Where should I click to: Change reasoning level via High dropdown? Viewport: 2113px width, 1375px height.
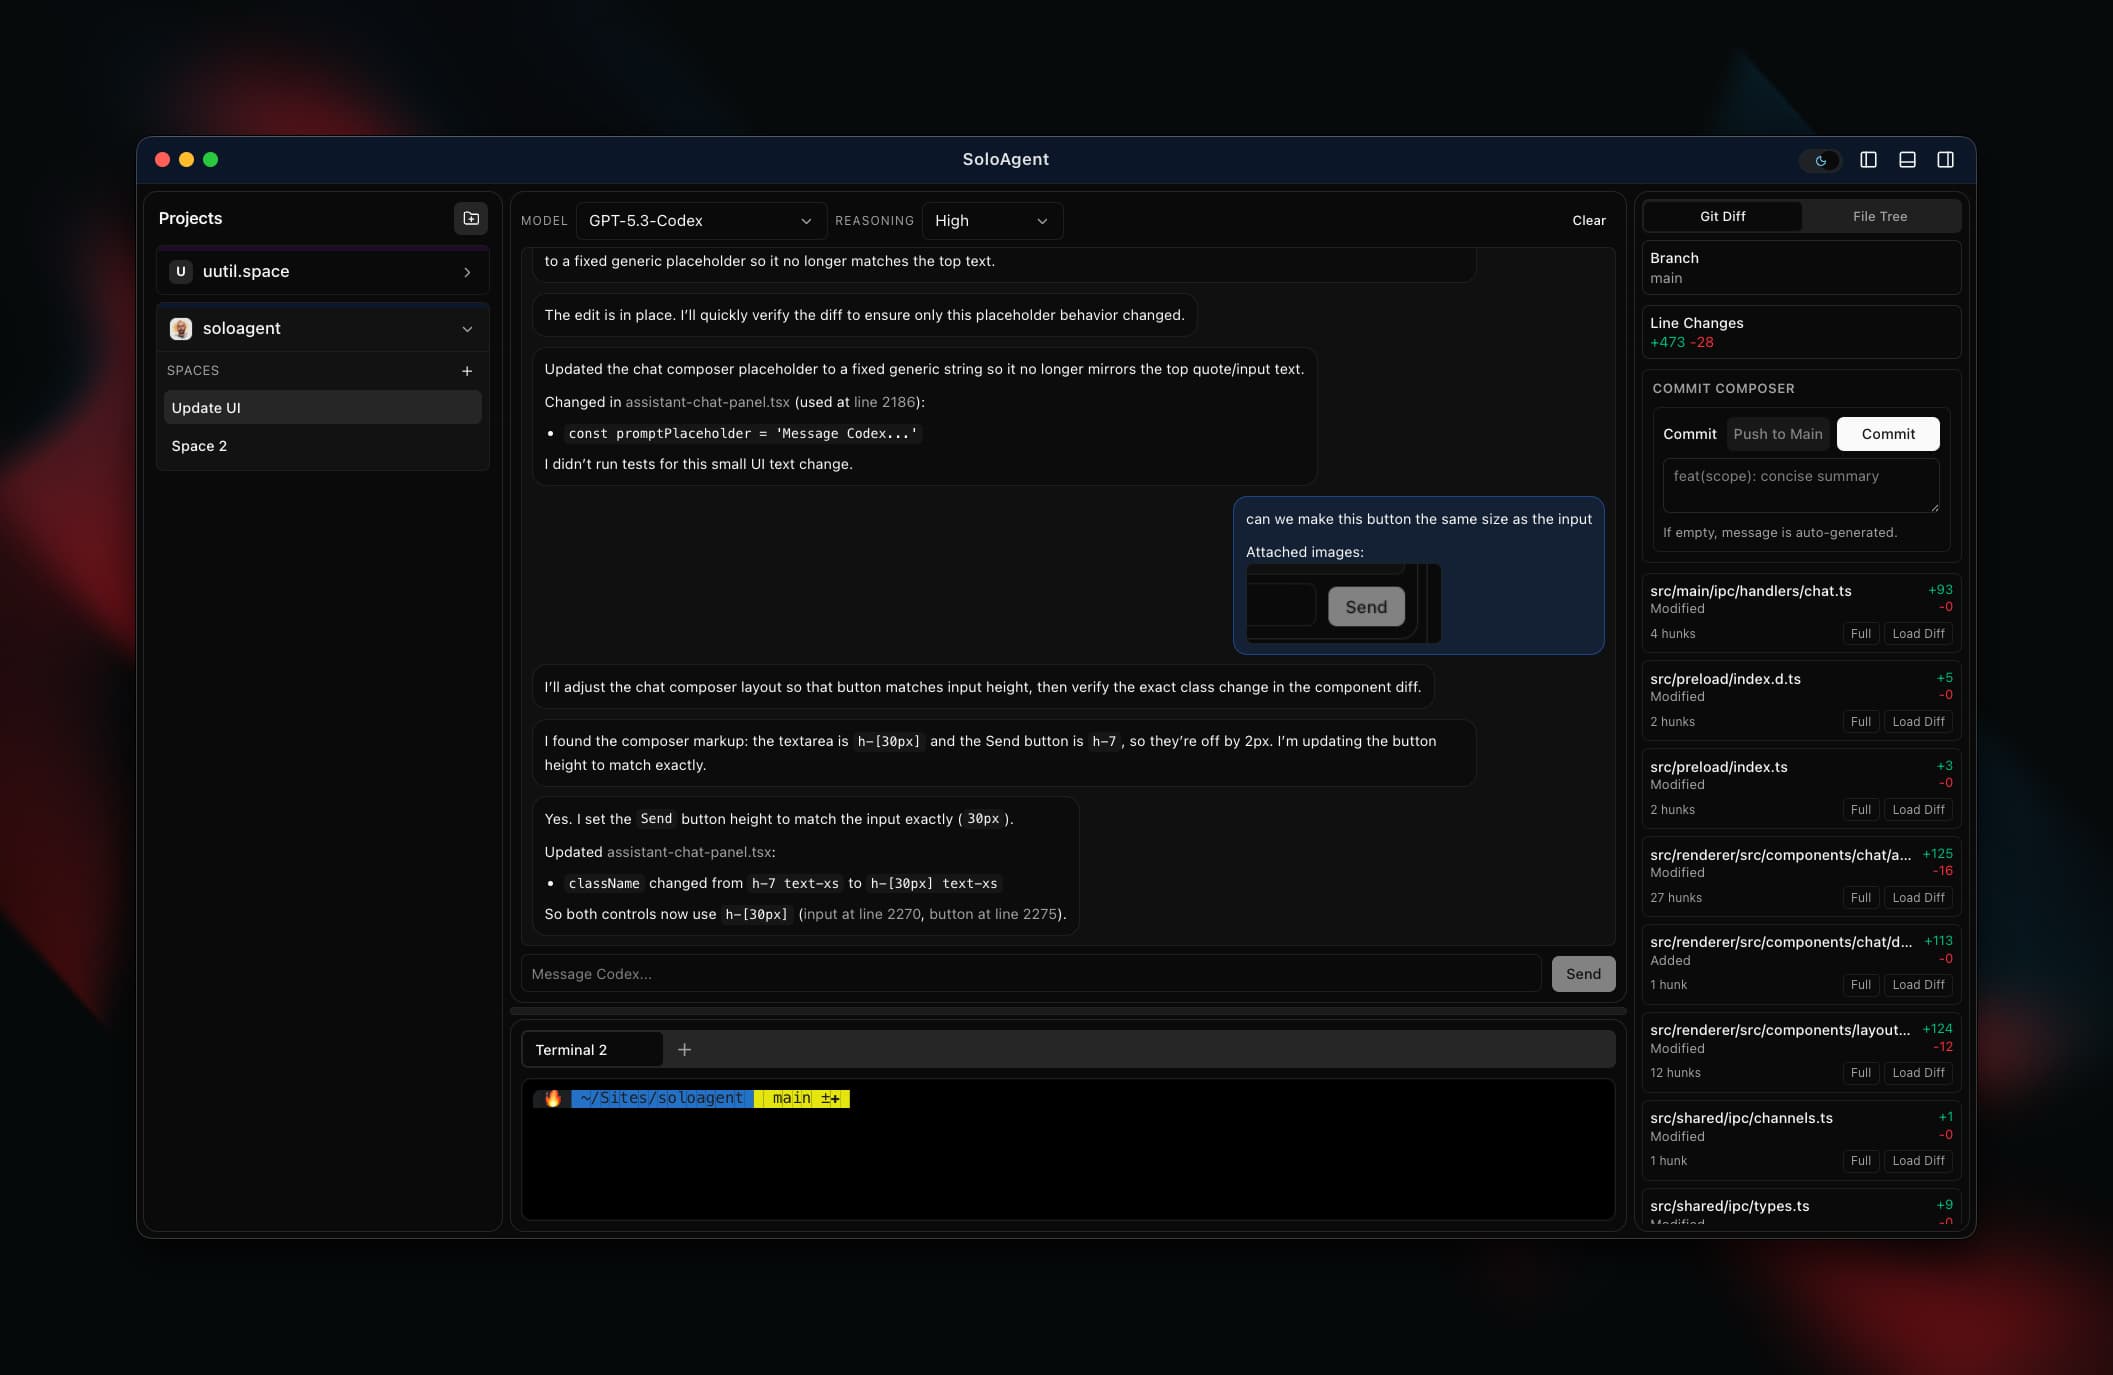(x=991, y=220)
